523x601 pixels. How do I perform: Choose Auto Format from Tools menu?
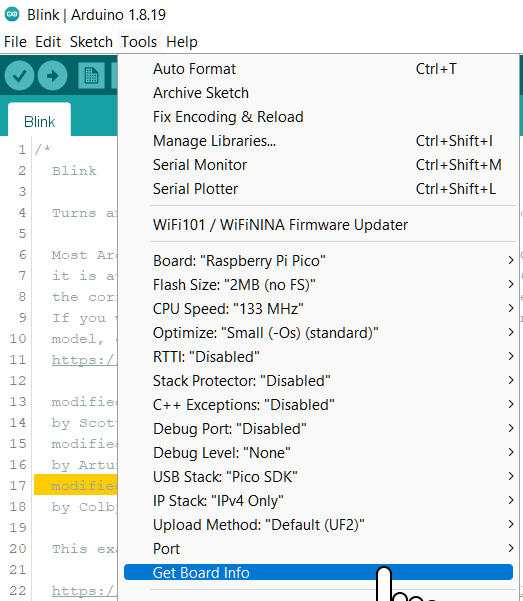(x=318, y=69)
